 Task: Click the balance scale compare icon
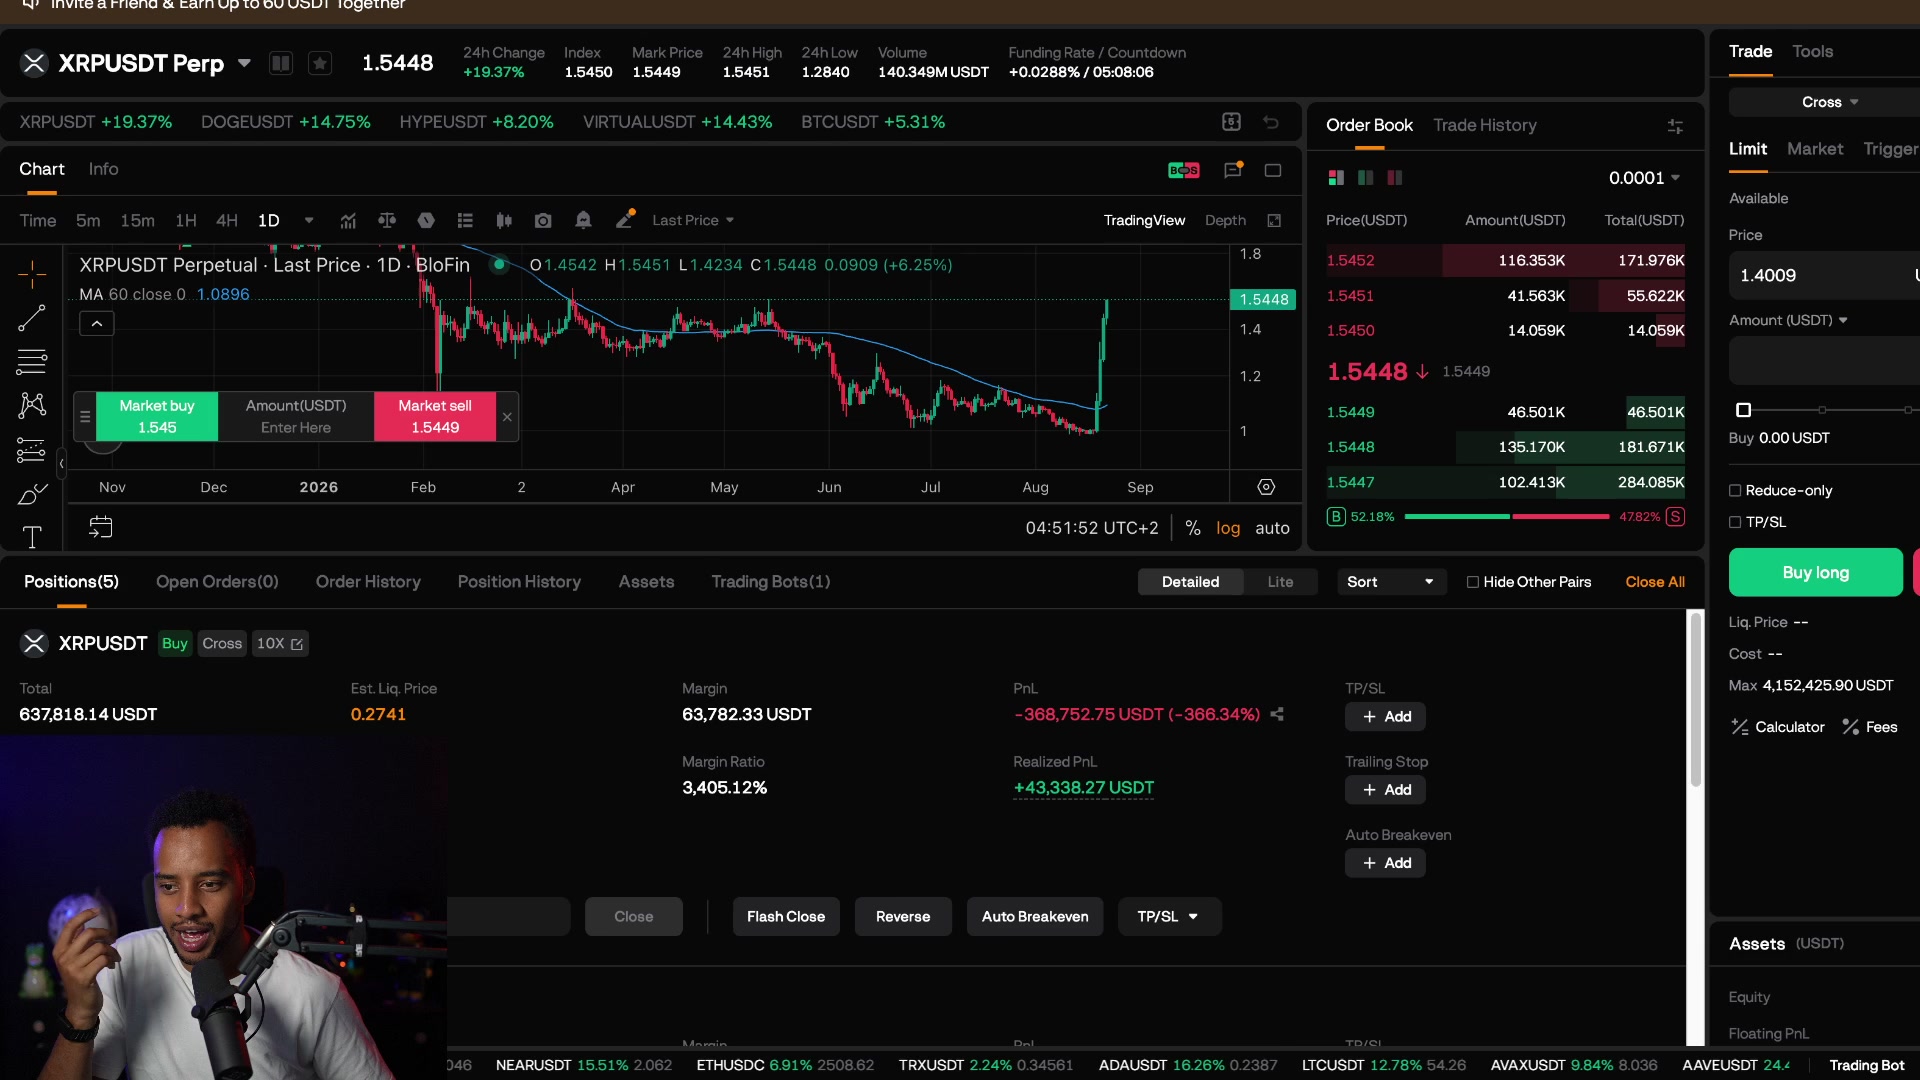pyautogui.click(x=387, y=220)
